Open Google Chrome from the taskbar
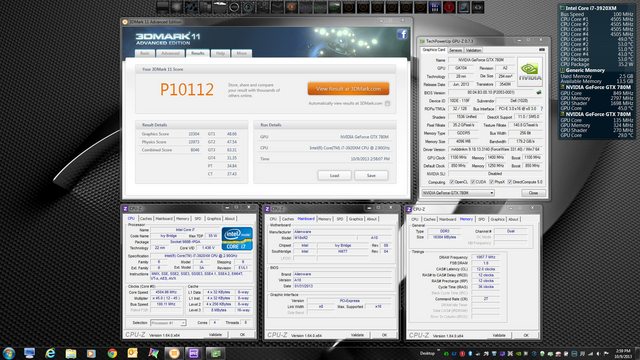Screen dimensions: 640x360 coord(112,353)
